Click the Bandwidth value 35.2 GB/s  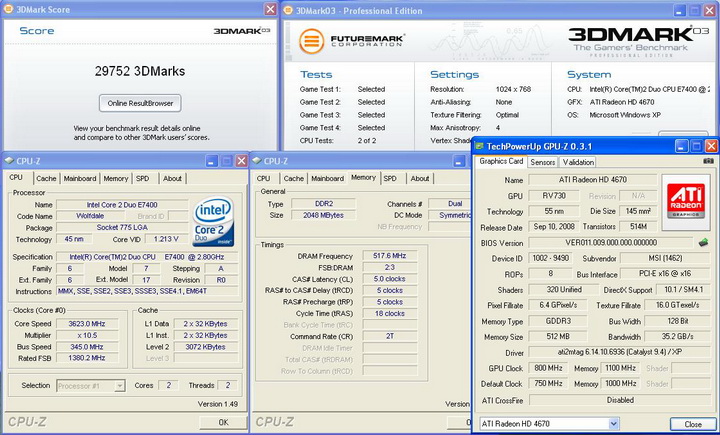click(677, 336)
